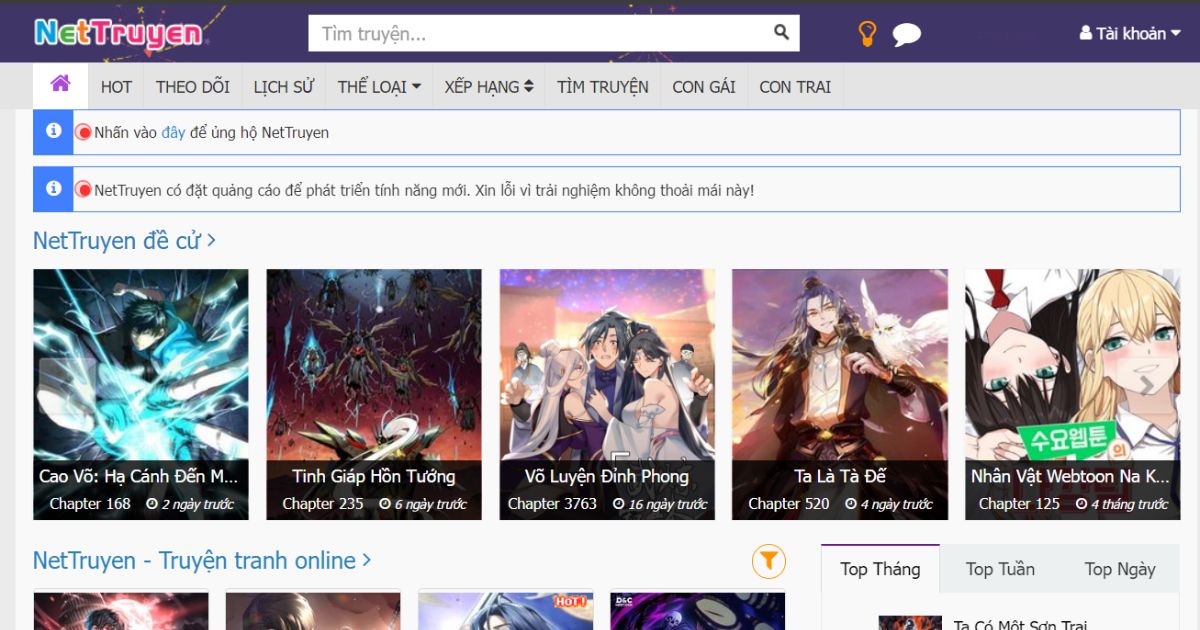This screenshot has width=1200, height=630.
Task: Click the Tìm truyện search field
Action: (540, 33)
